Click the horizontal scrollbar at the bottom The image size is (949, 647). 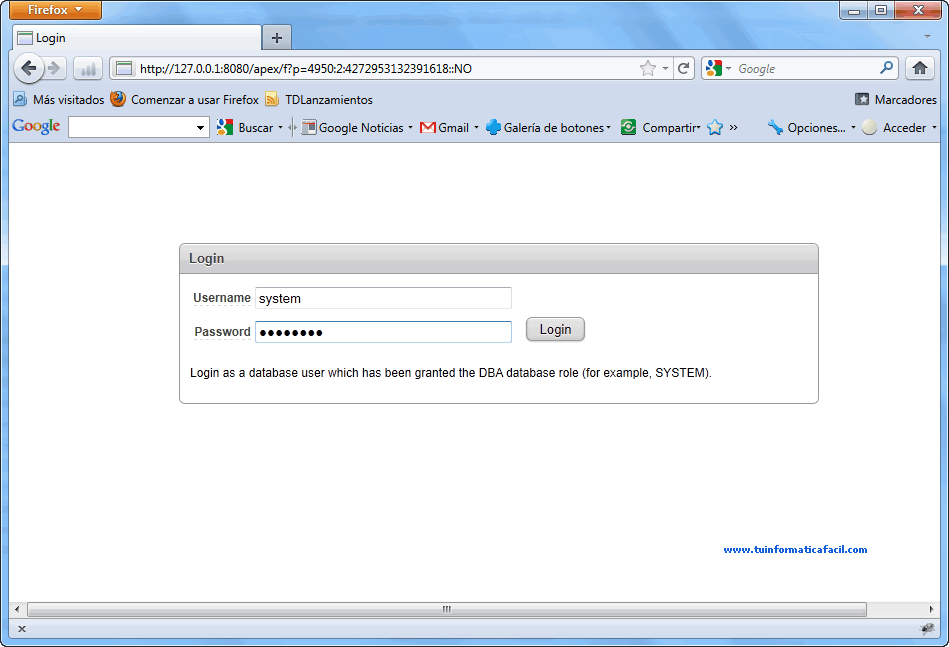pos(446,609)
